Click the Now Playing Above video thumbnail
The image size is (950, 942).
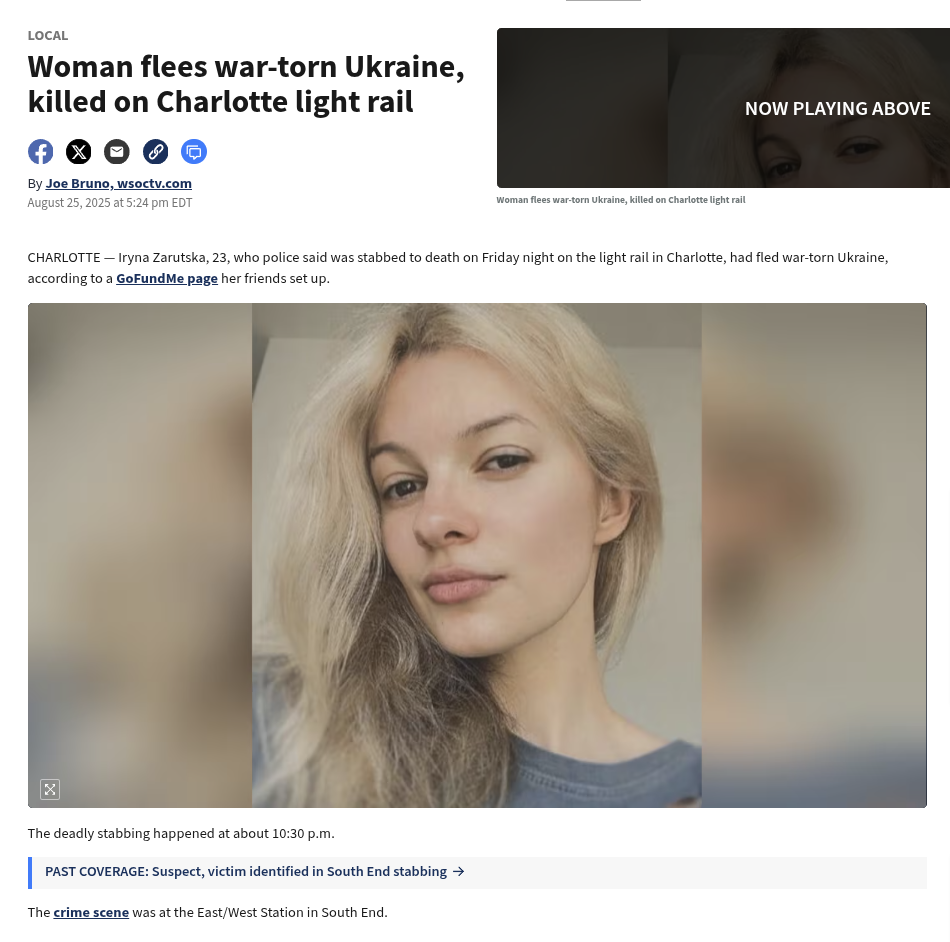pos(723,108)
